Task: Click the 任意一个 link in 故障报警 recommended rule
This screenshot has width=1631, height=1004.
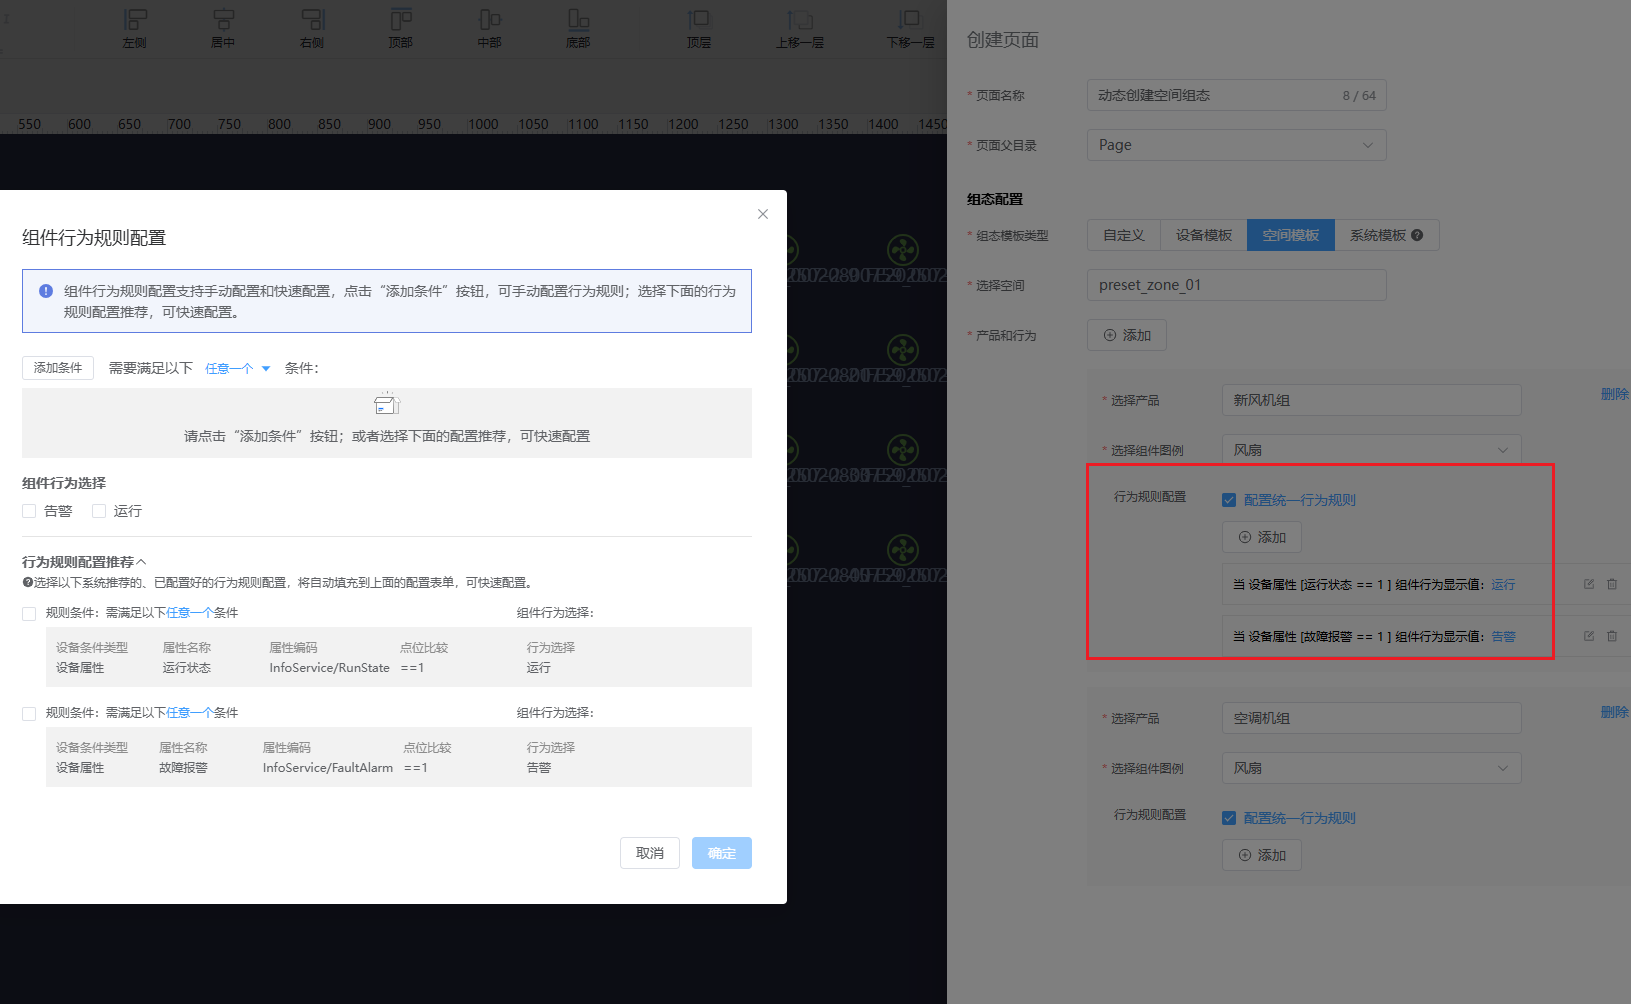Action: [x=190, y=713]
